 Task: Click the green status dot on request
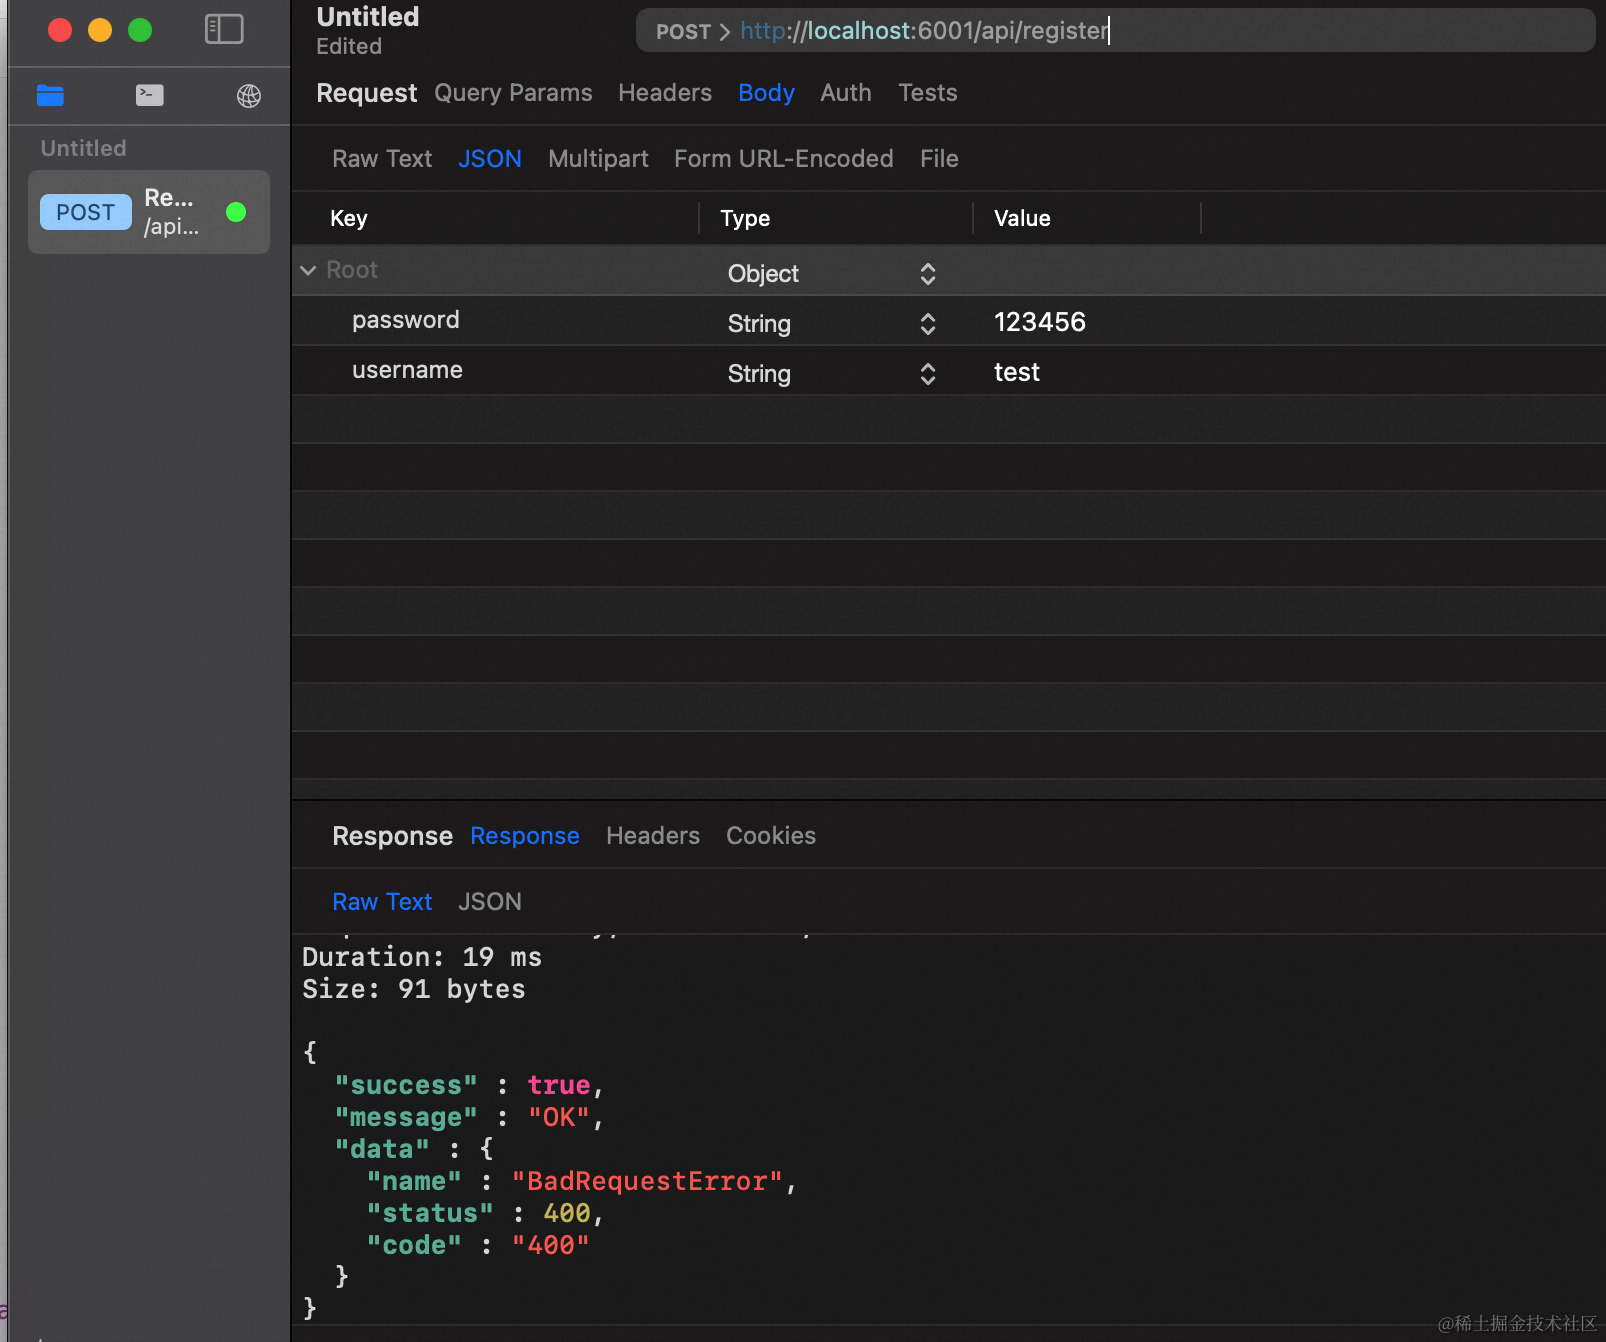click(x=236, y=212)
